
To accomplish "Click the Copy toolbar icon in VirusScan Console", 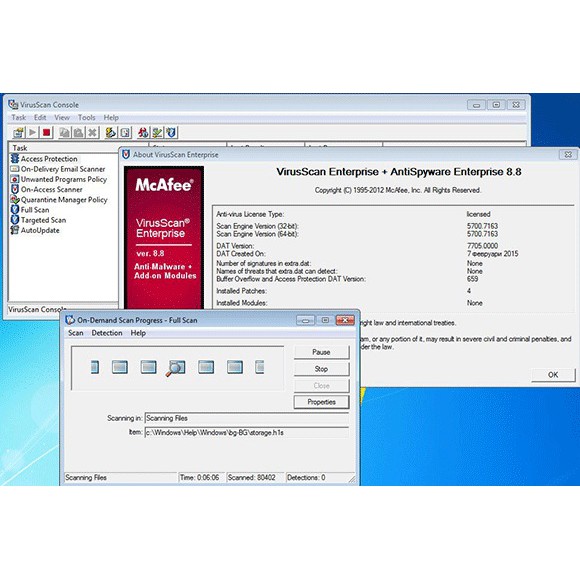I will tap(64, 132).
